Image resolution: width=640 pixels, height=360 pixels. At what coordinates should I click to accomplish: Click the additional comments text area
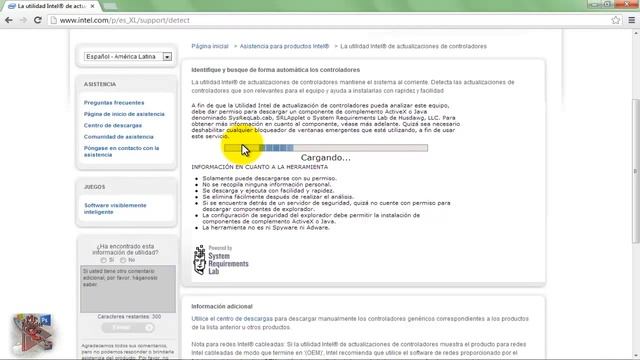[128, 289]
